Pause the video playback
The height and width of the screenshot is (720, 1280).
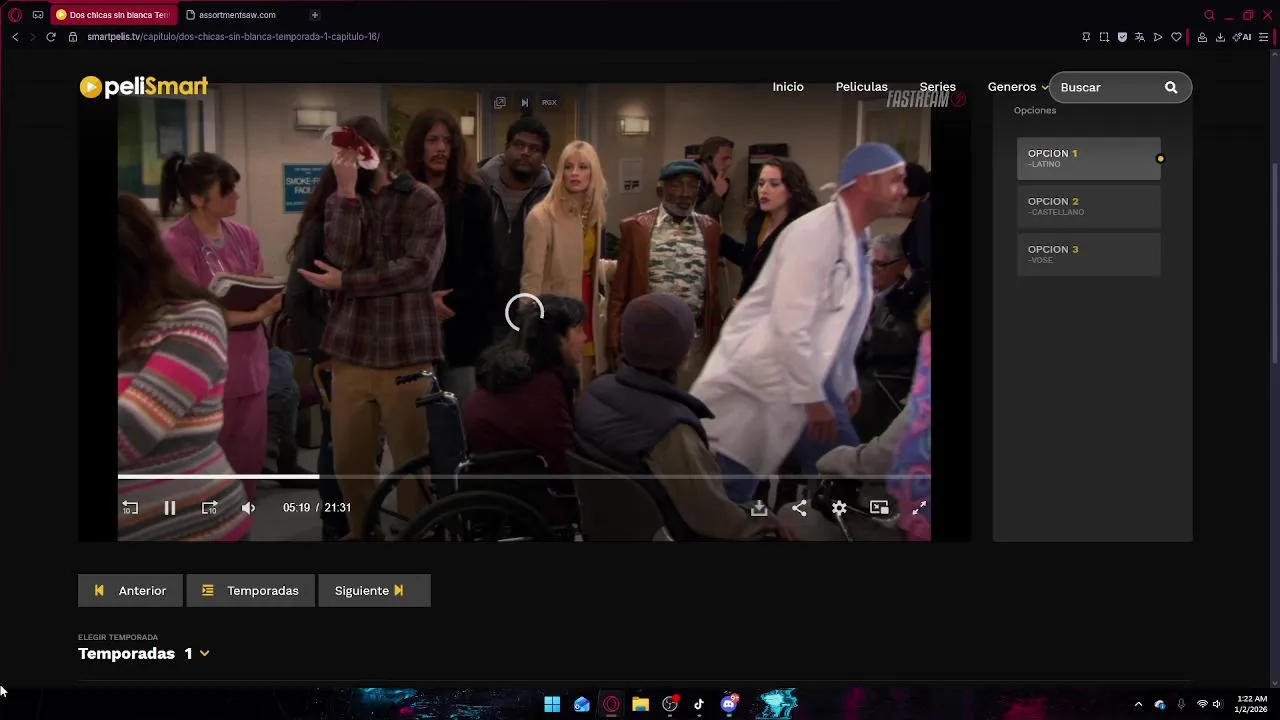pos(170,508)
